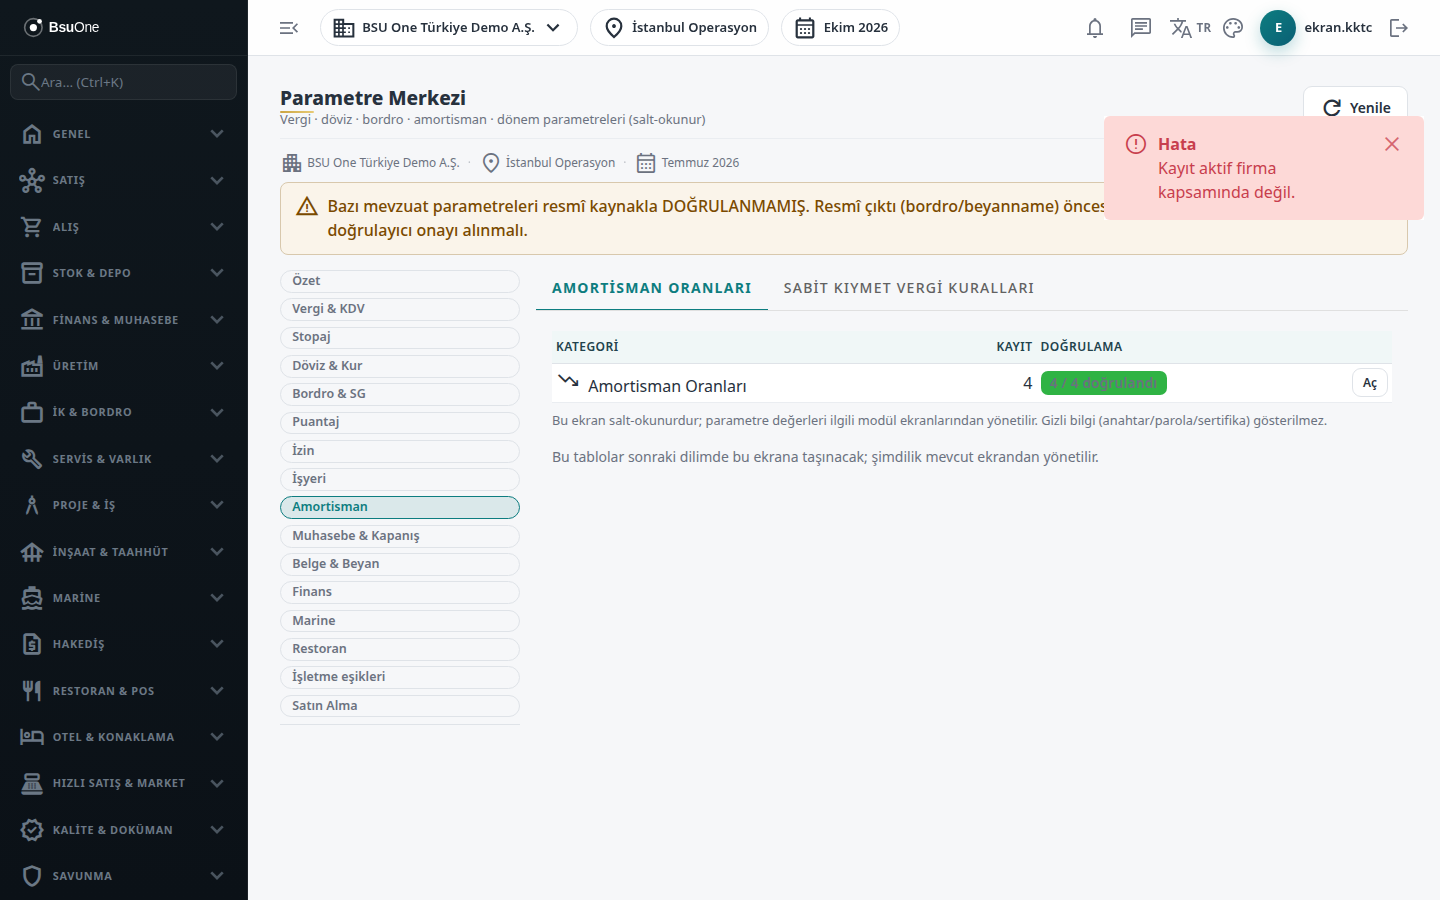Image resolution: width=1440 pixels, height=900 pixels.
Task: Collapse the sidebar with the menu toggle icon
Action: coord(289,28)
